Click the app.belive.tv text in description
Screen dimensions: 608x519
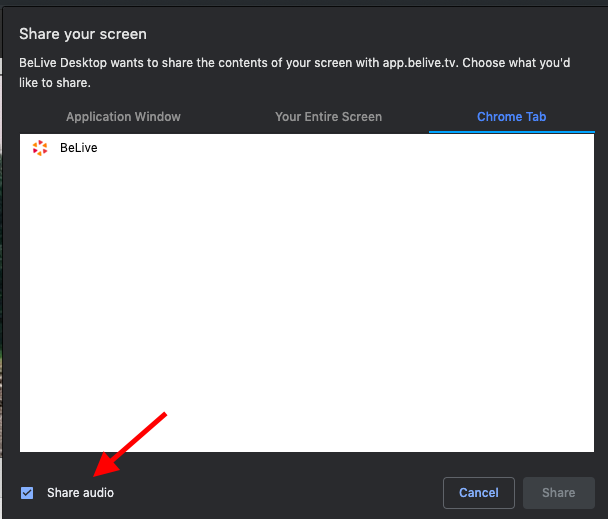420,63
